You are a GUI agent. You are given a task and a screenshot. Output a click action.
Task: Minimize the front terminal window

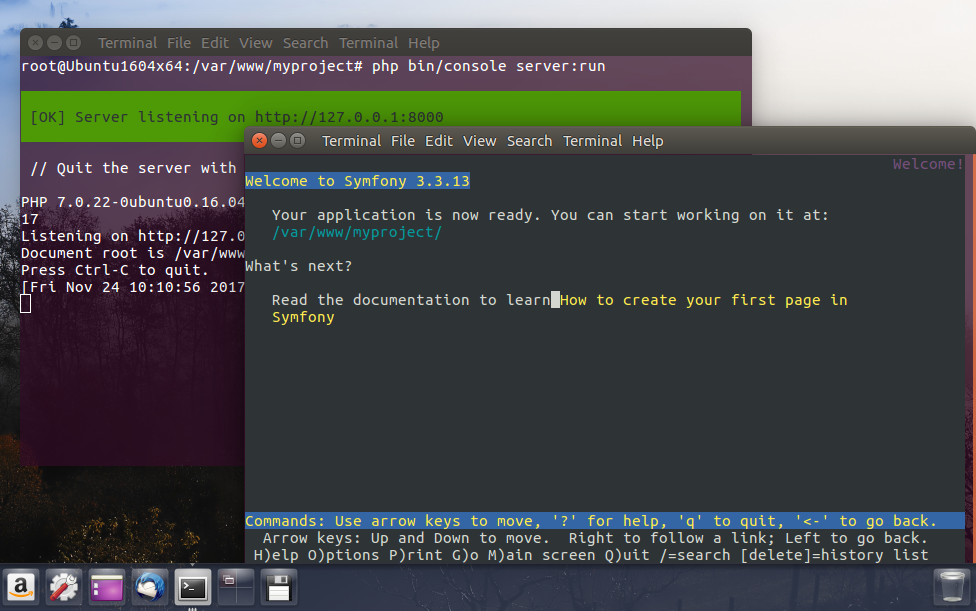pos(278,141)
